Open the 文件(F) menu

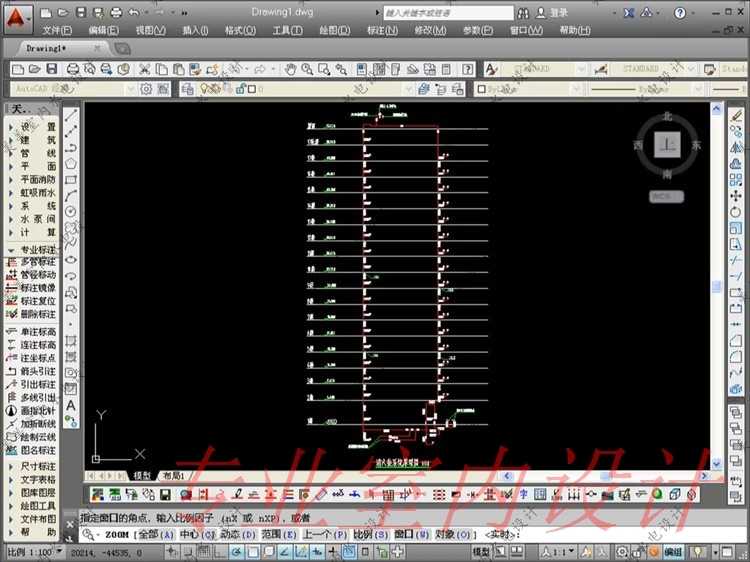click(x=57, y=30)
